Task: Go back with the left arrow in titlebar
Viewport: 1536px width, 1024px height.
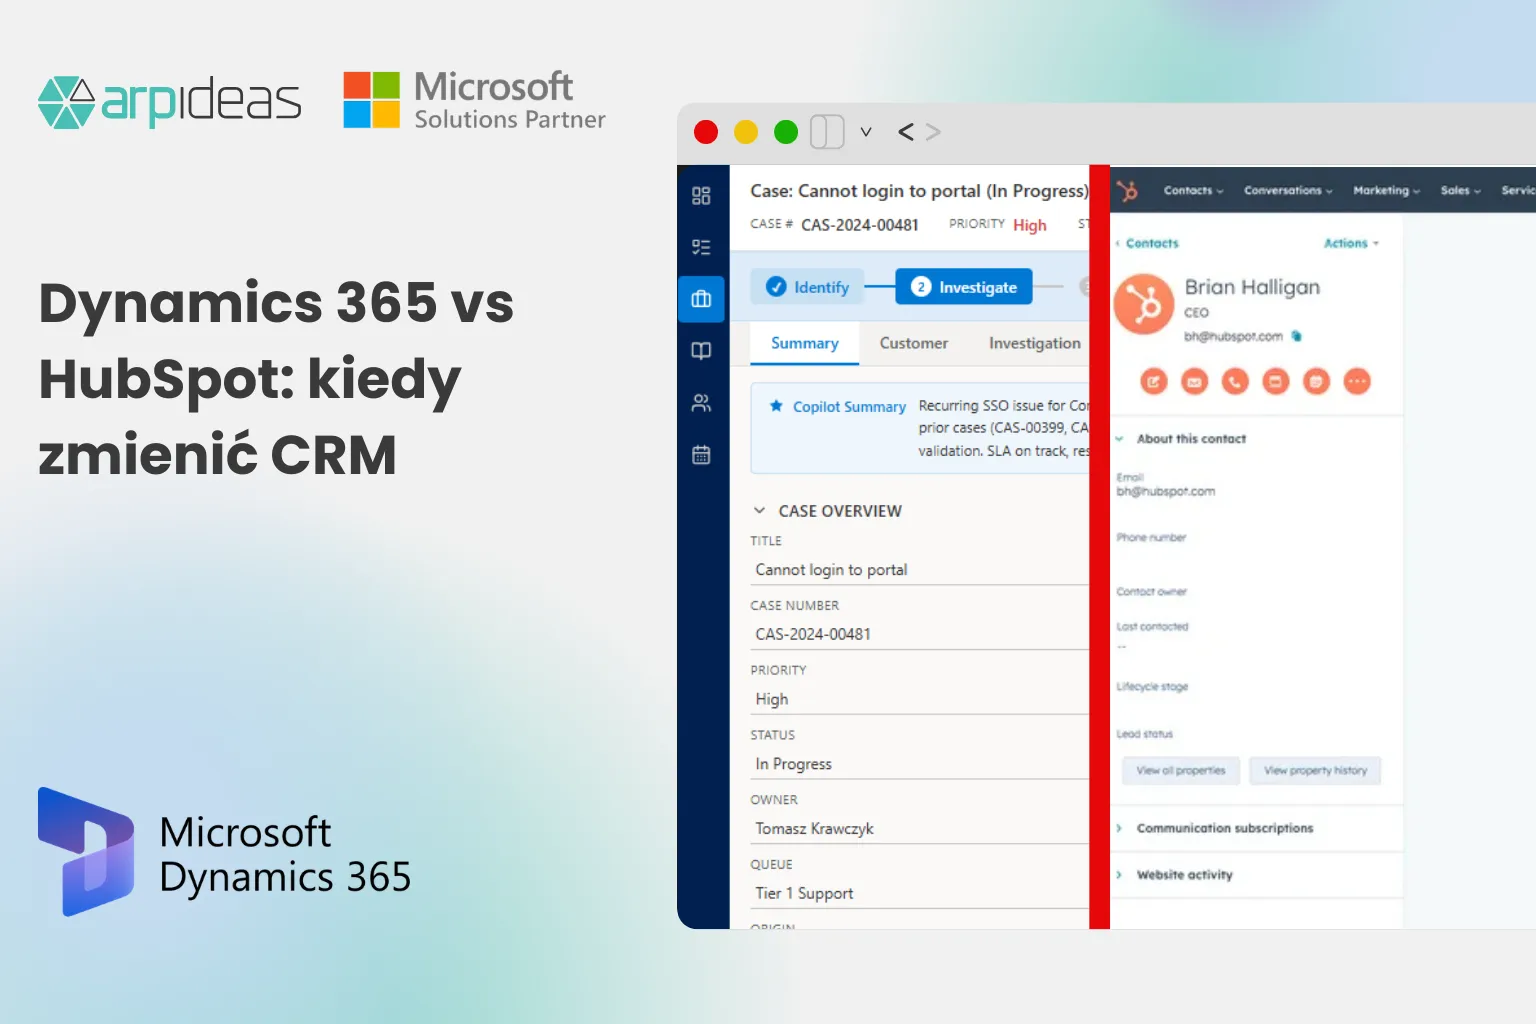Action: pos(906,132)
